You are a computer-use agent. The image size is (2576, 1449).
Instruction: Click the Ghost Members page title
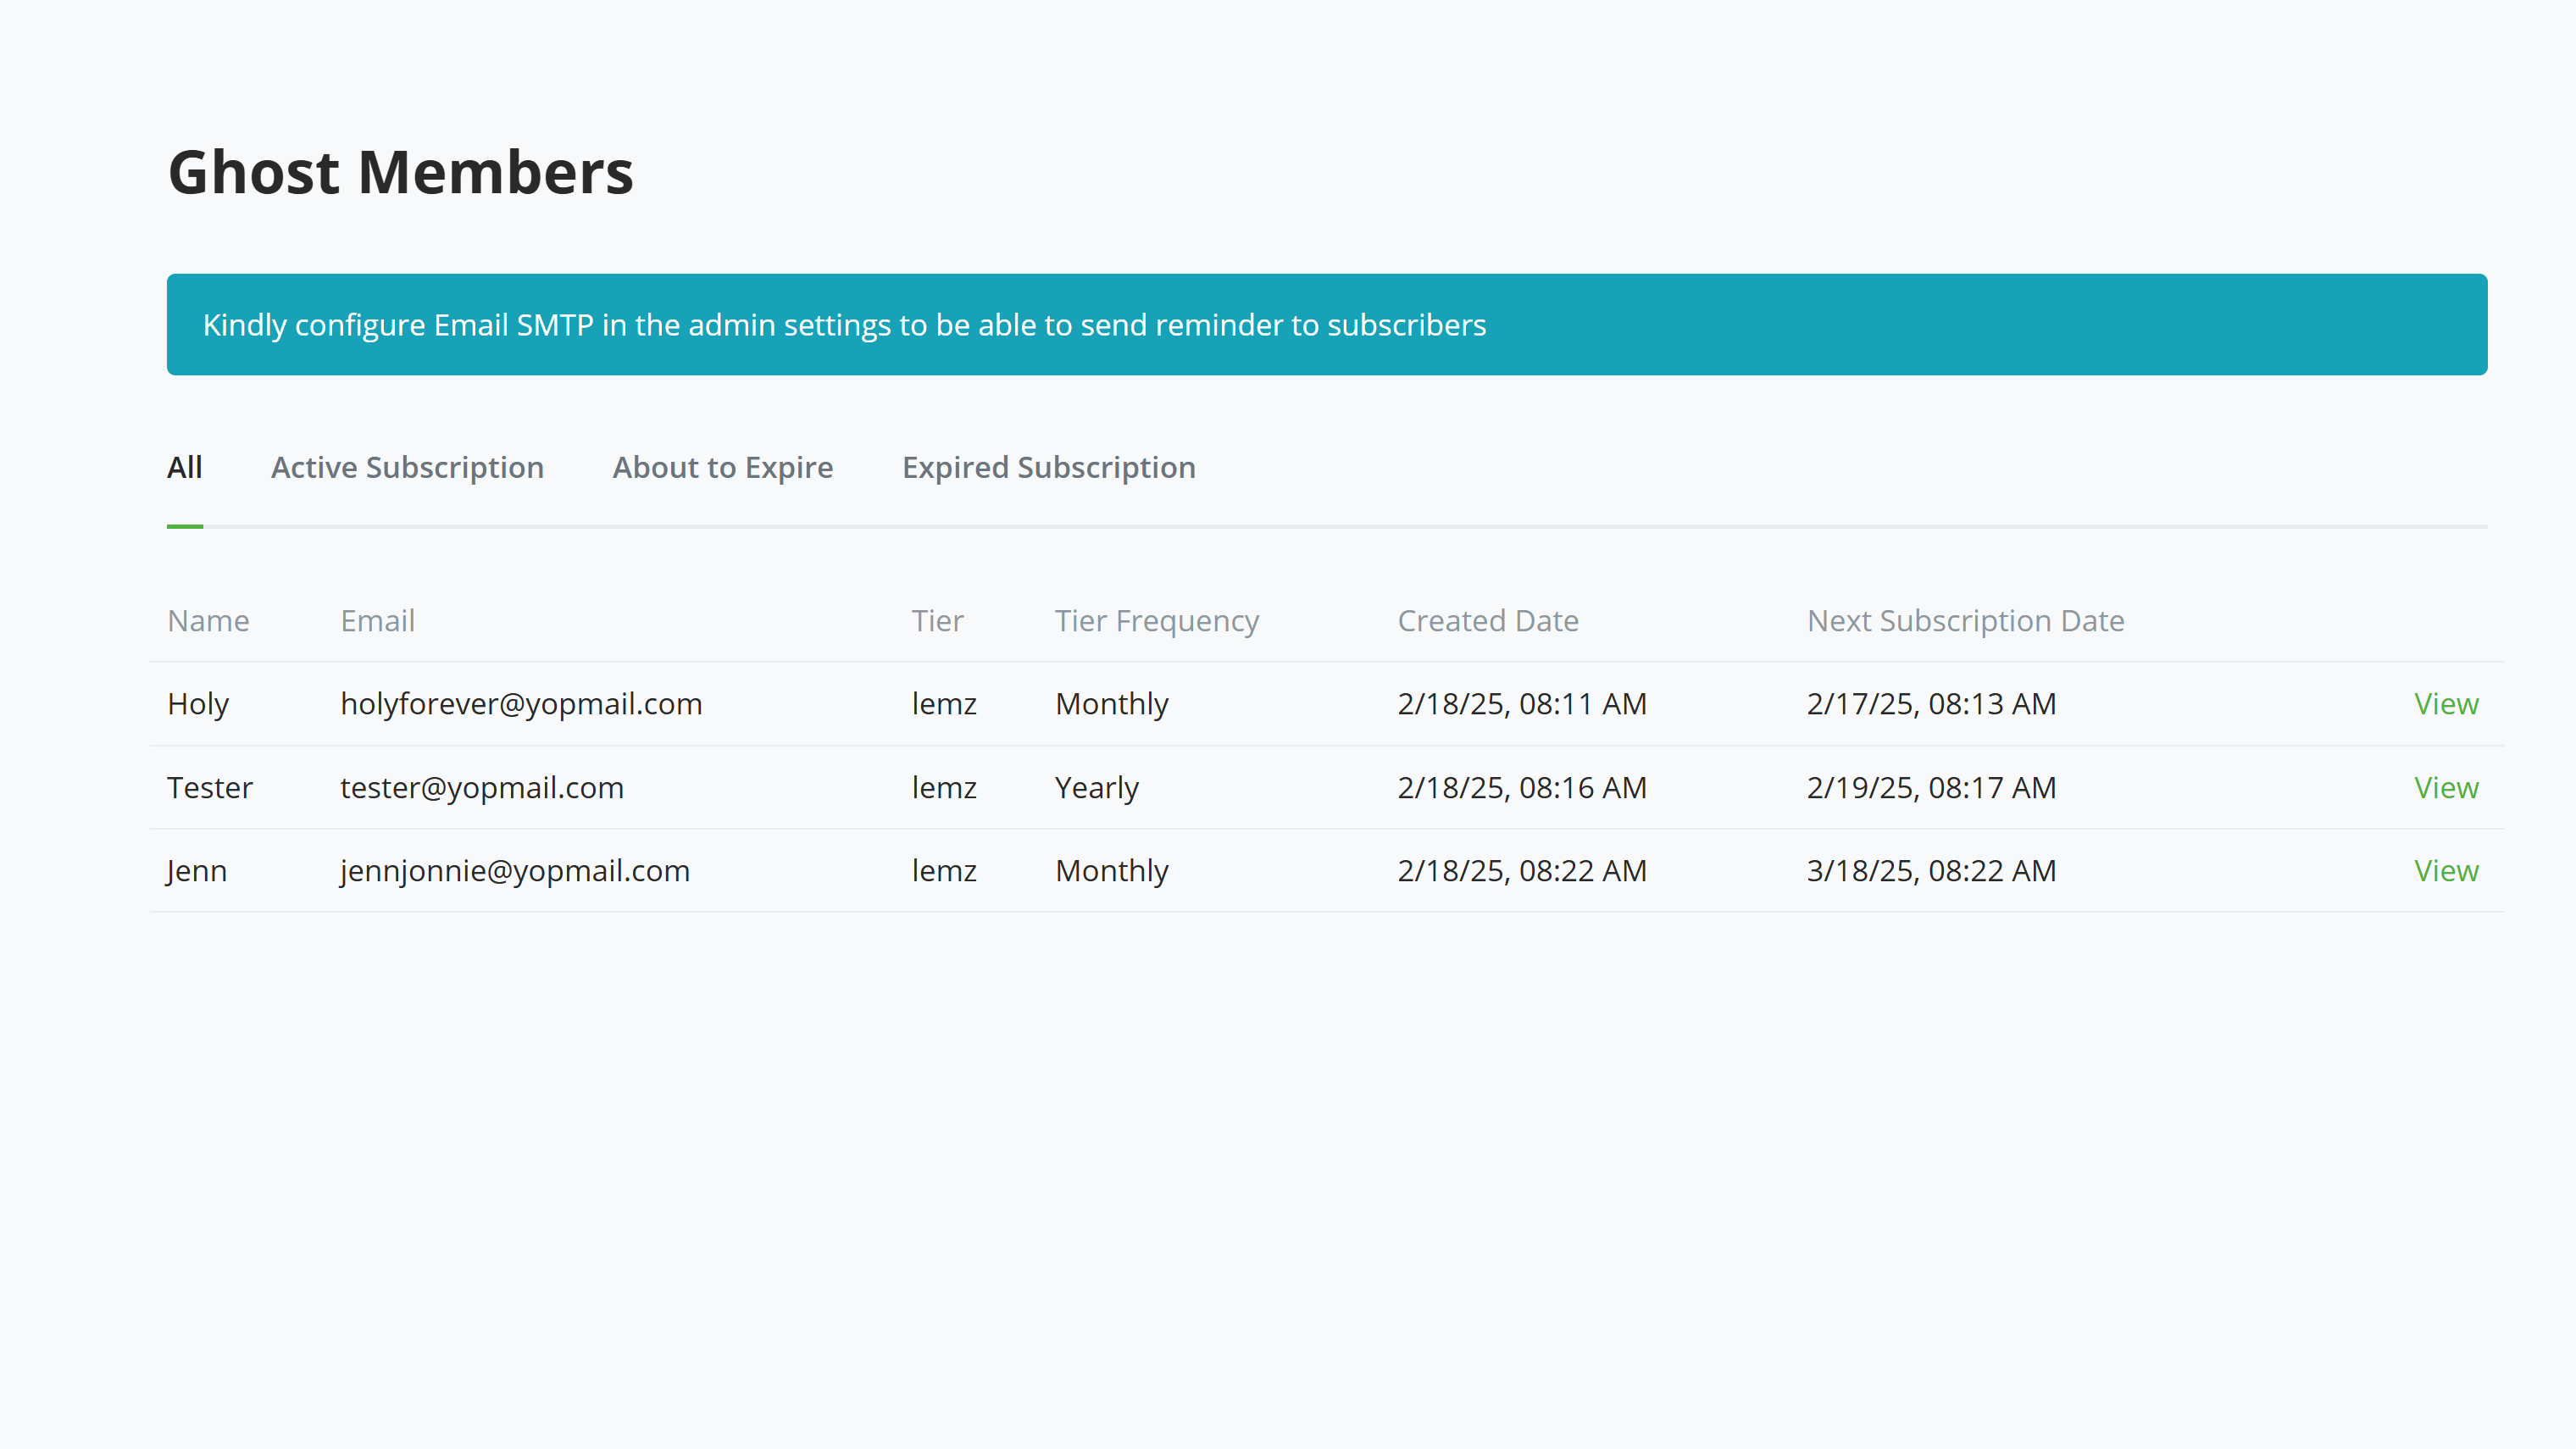(x=400, y=172)
